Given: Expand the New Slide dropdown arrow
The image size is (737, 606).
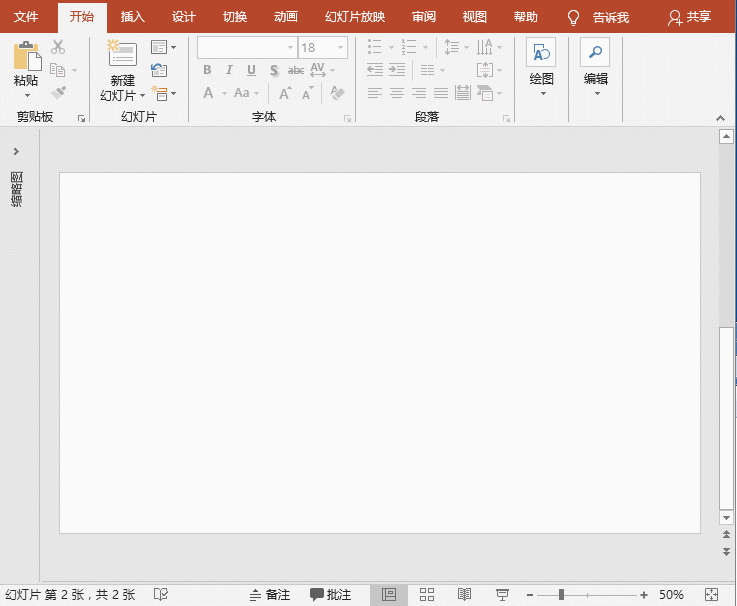Looking at the screenshot, I should pyautogui.click(x=142, y=96).
